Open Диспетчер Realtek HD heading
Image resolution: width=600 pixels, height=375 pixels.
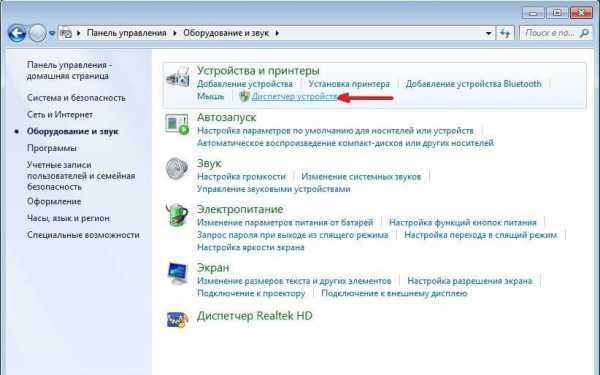coord(254,316)
